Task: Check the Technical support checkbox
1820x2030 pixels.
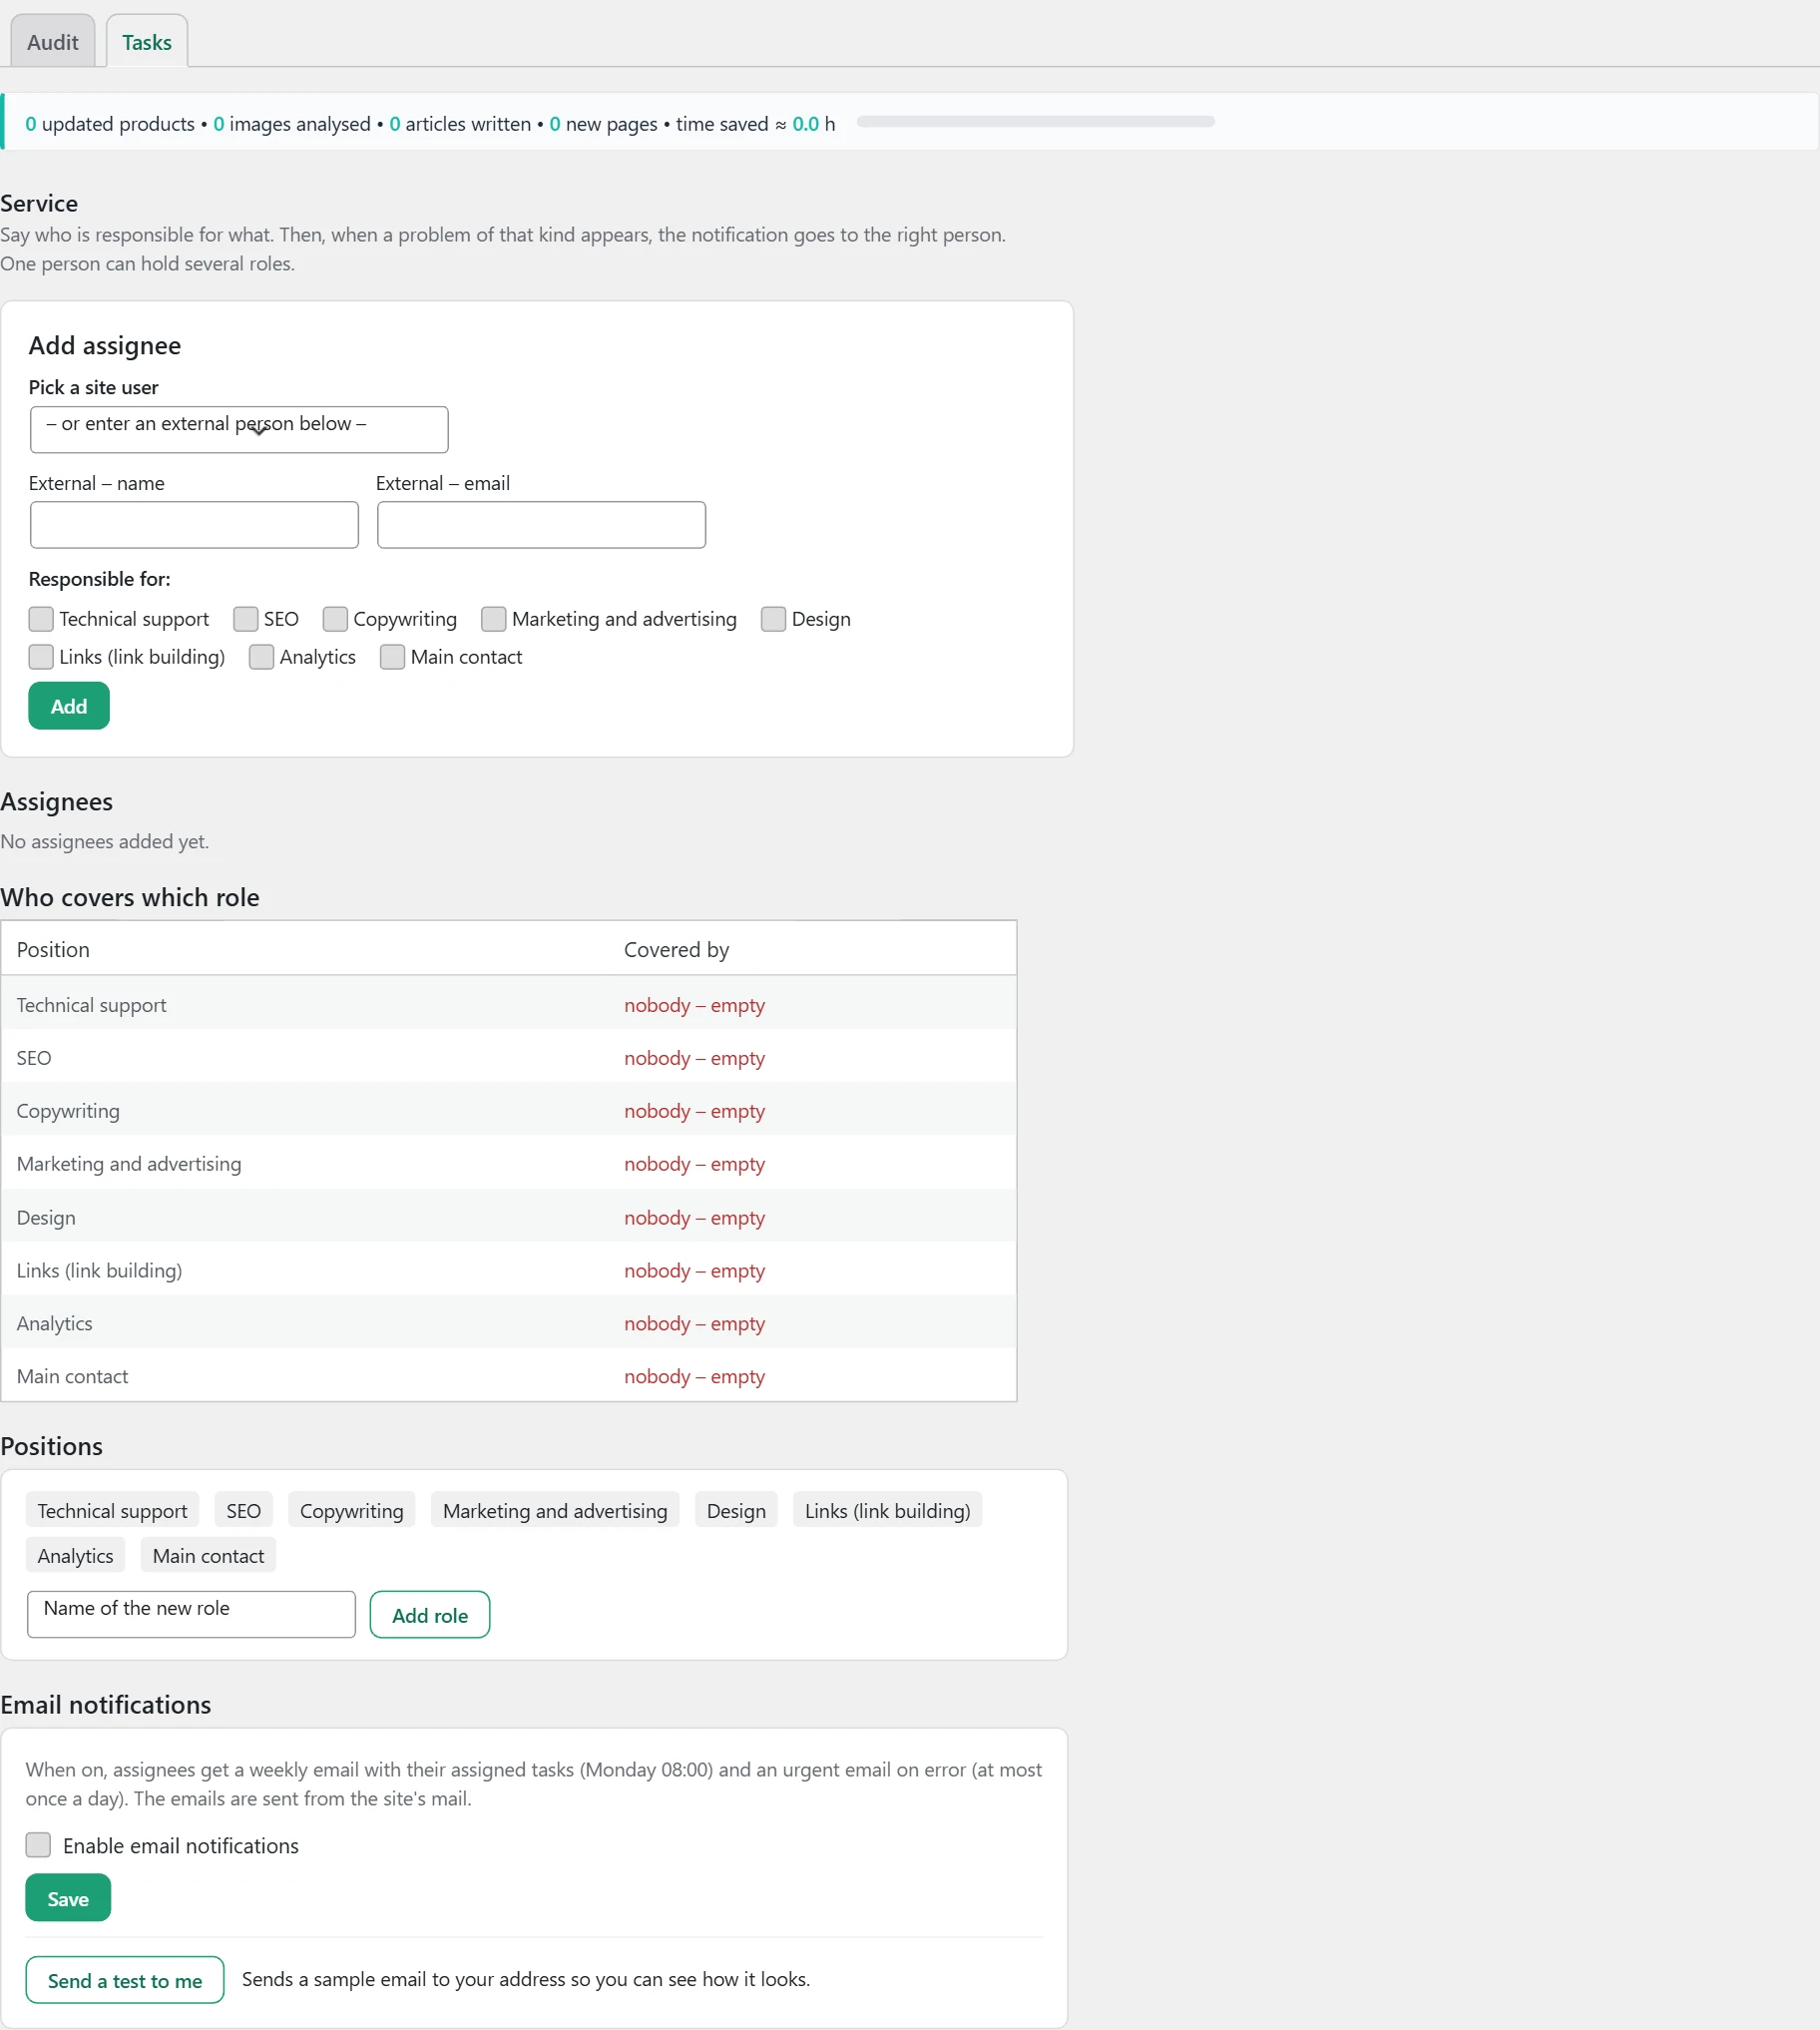Action: pyautogui.click(x=41, y=619)
